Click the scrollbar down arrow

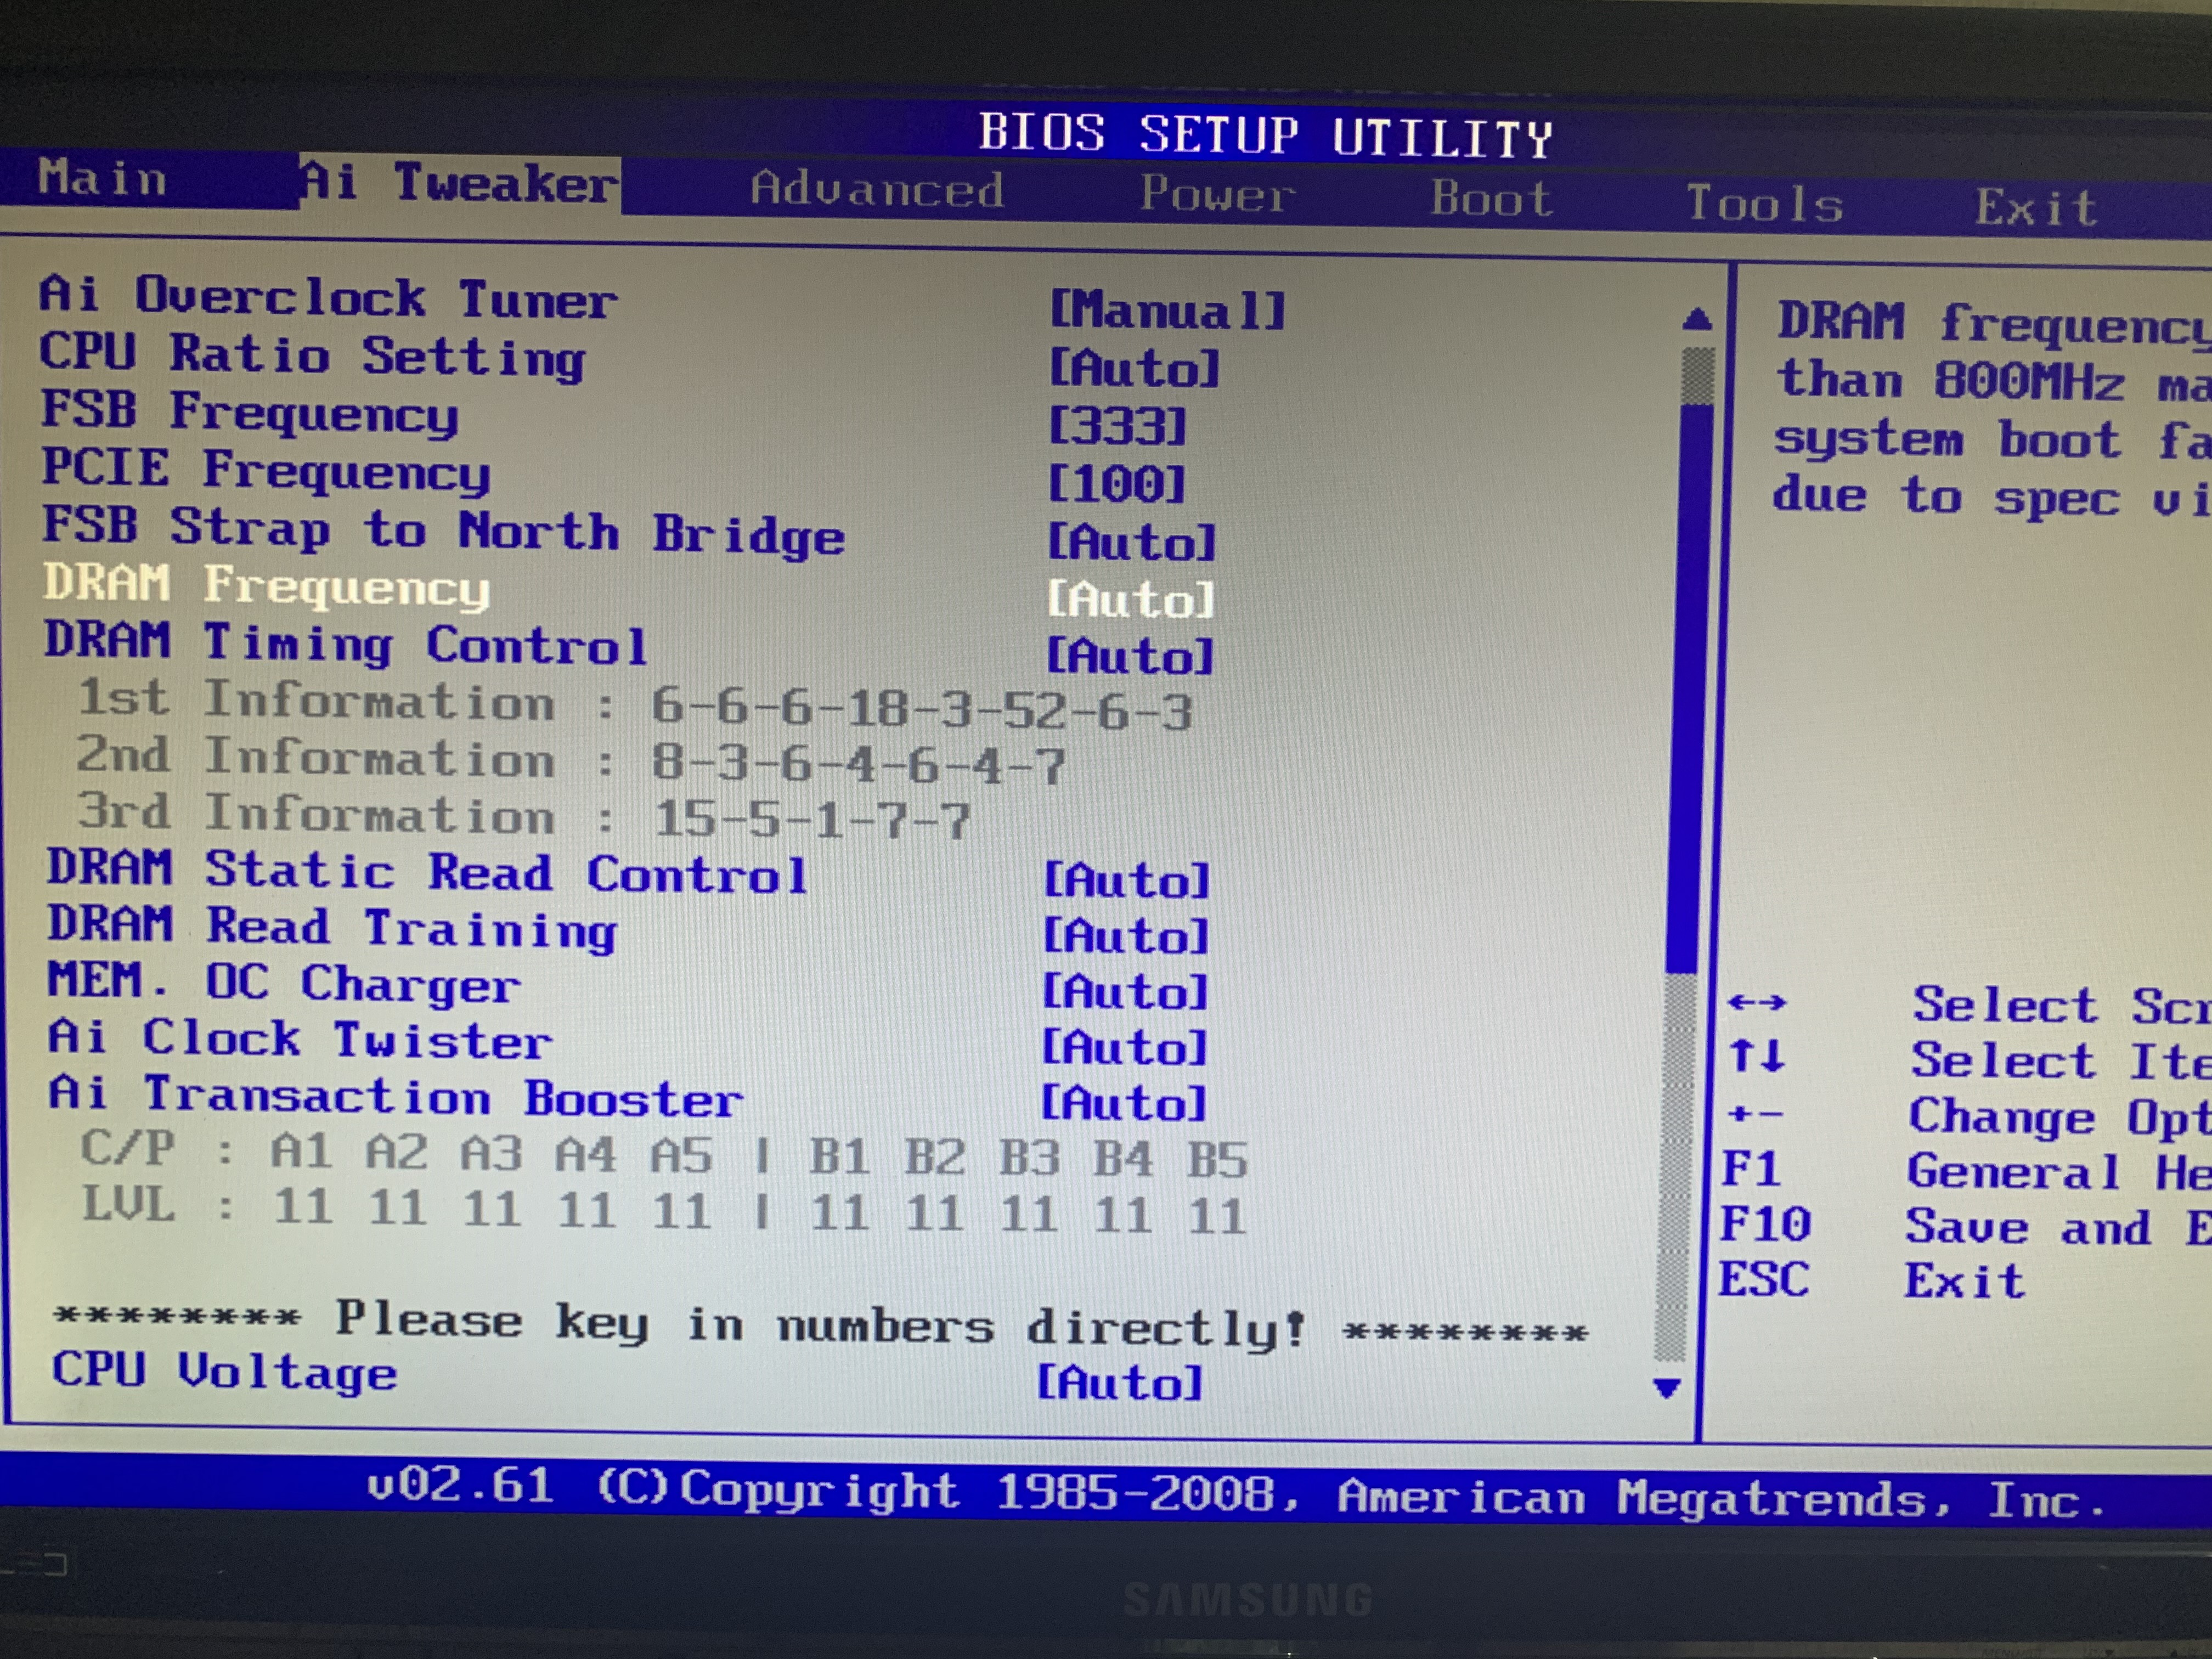coord(1666,1387)
